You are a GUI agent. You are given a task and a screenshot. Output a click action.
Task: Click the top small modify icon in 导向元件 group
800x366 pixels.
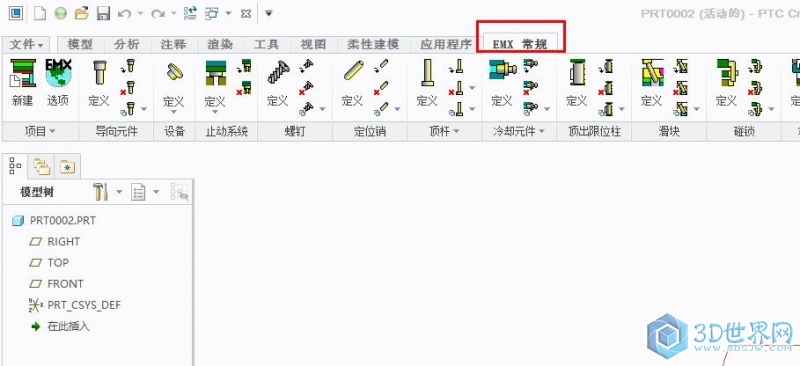[128, 66]
